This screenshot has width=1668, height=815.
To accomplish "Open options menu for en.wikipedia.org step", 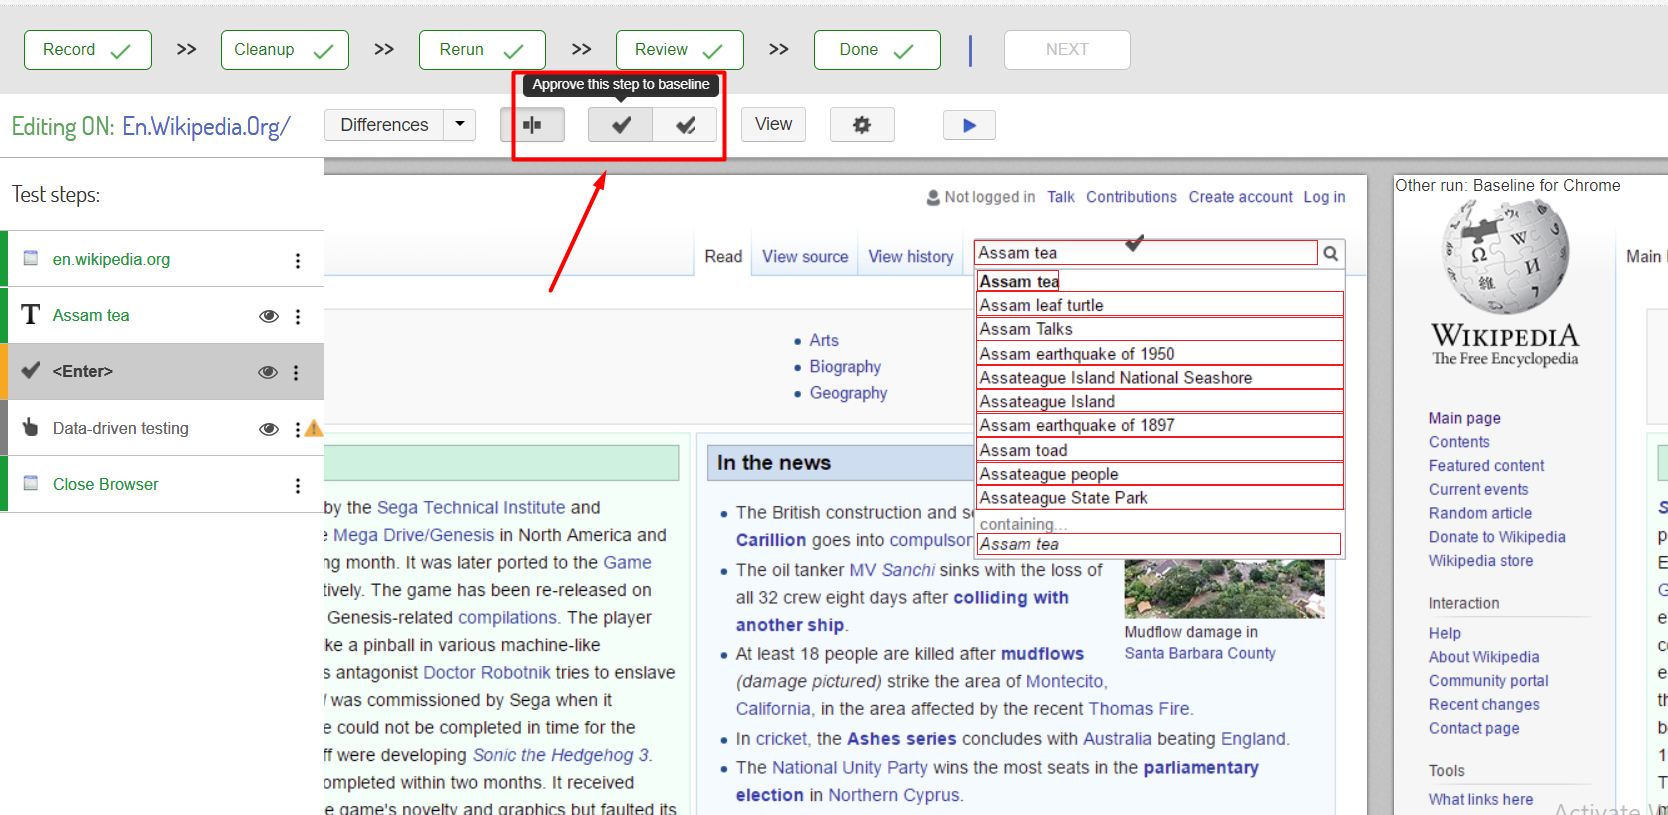I will [298, 260].
